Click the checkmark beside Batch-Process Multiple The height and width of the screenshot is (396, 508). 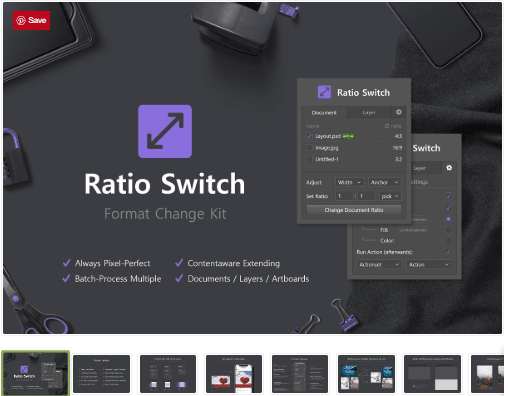coord(67,278)
